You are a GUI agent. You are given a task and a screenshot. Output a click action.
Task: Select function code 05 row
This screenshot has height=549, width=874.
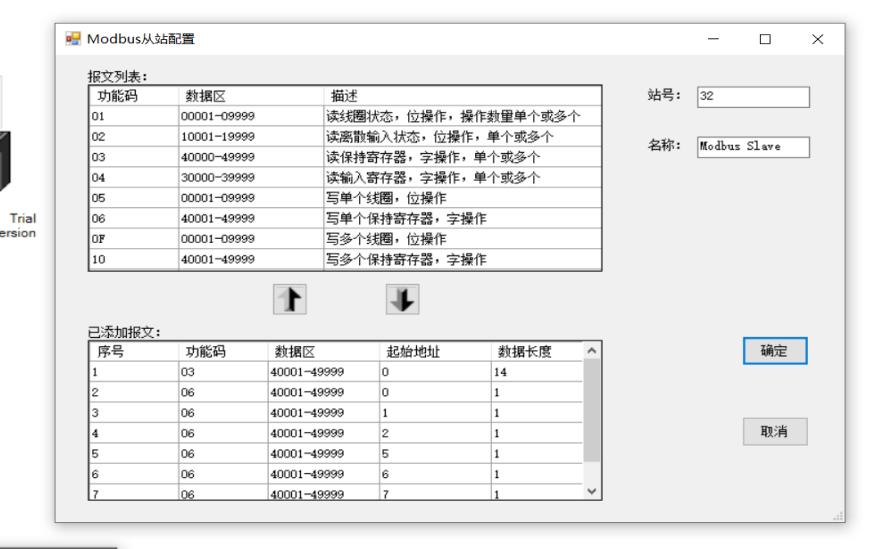click(345, 198)
